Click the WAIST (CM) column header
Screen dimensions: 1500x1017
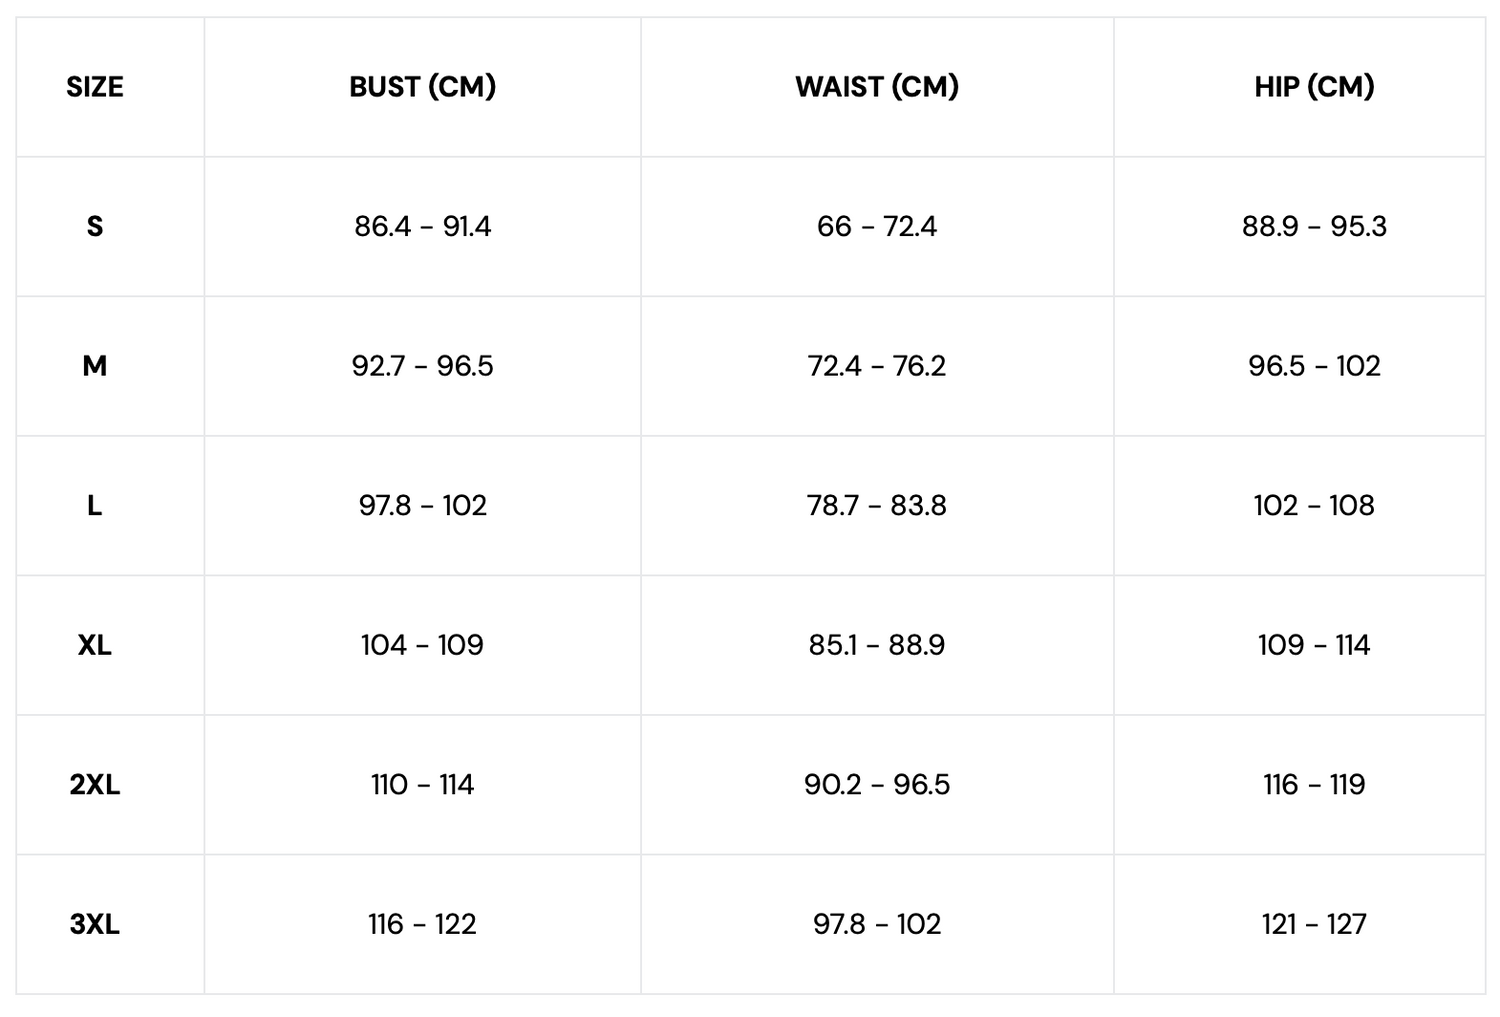click(x=877, y=87)
